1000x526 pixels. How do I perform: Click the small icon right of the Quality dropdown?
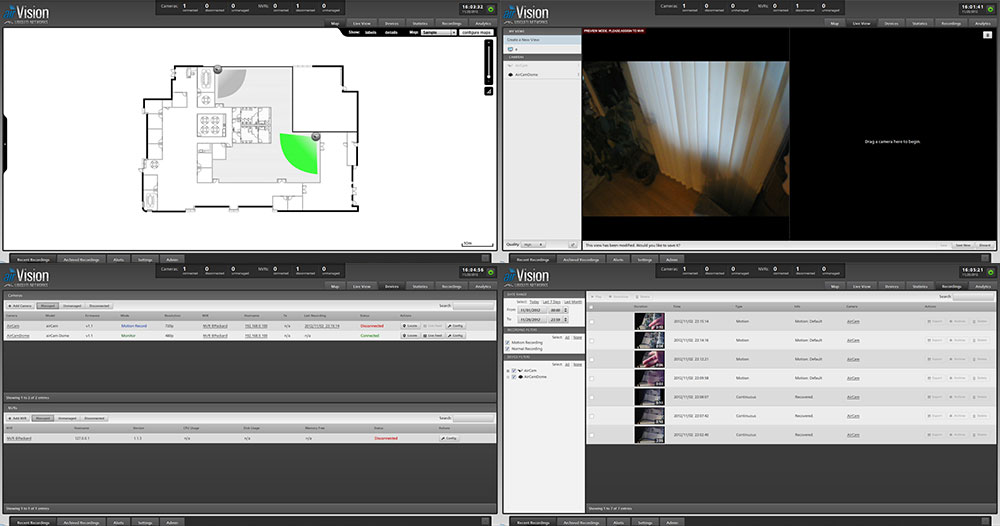pyautogui.click(x=572, y=244)
